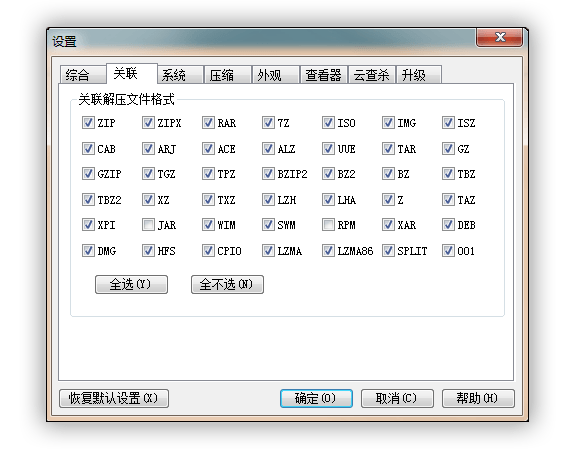Uncheck the ZIP format checkbox
The width and height of the screenshot is (582, 452).
88,123
